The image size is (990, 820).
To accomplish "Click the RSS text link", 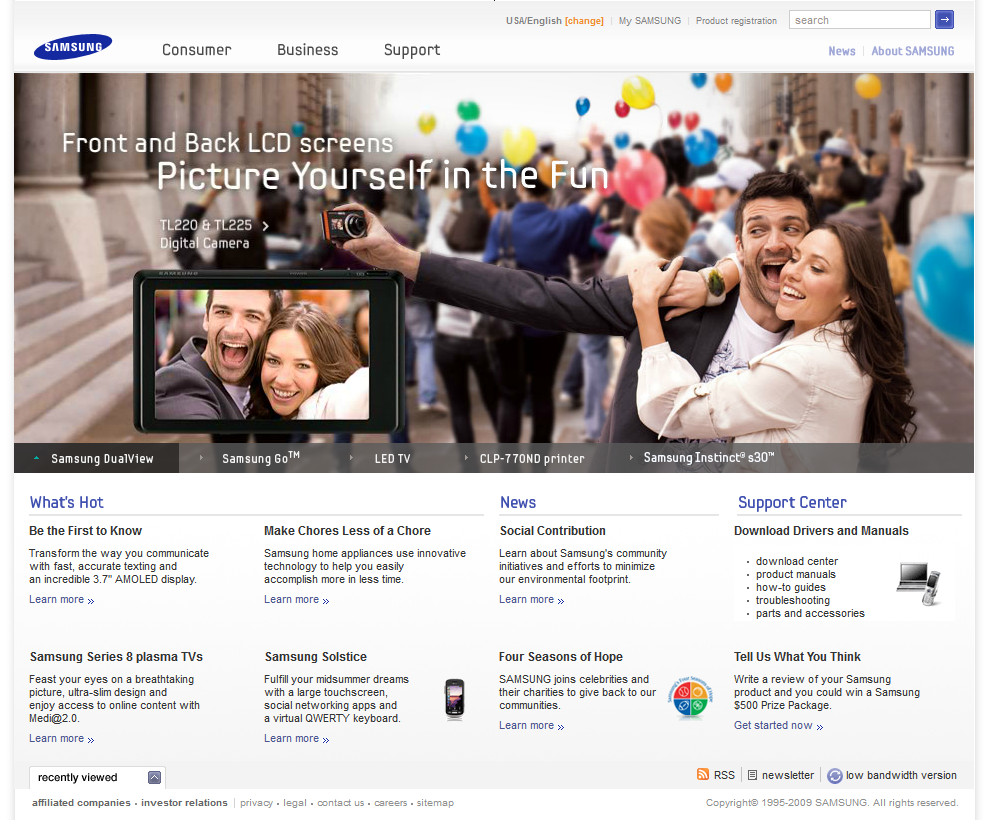I will click(724, 775).
